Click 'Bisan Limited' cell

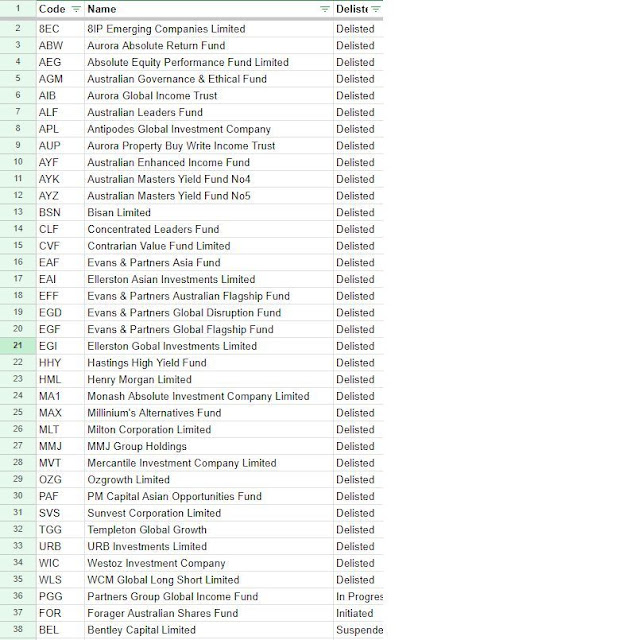209,213
